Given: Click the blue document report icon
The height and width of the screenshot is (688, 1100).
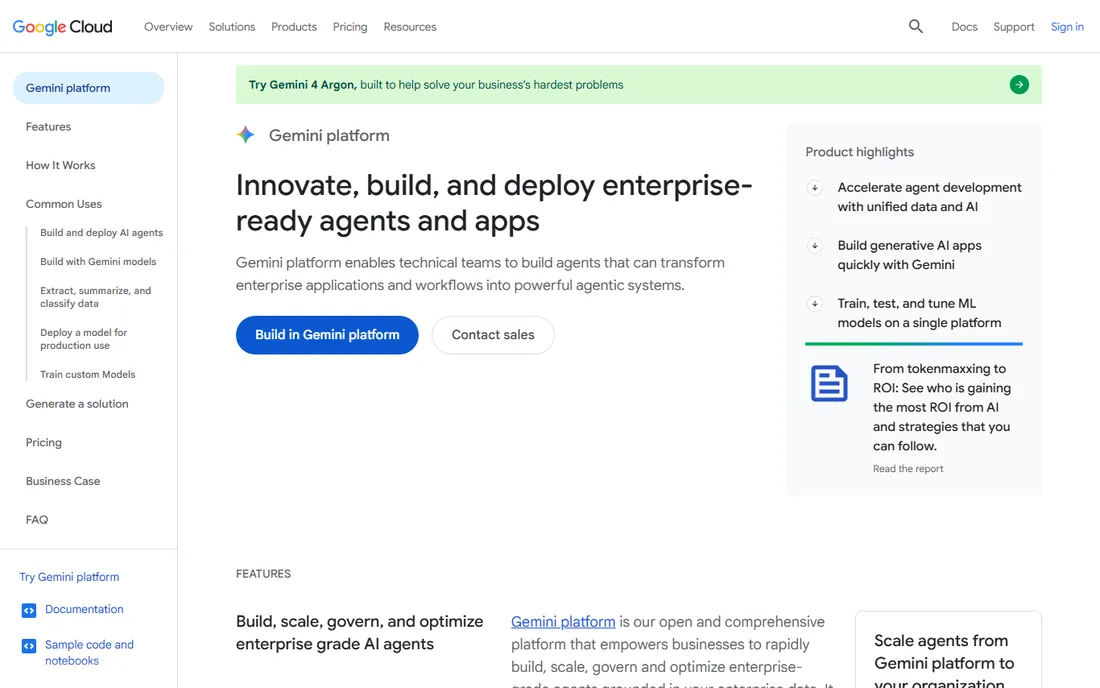Looking at the screenshot, I should 829,384.
